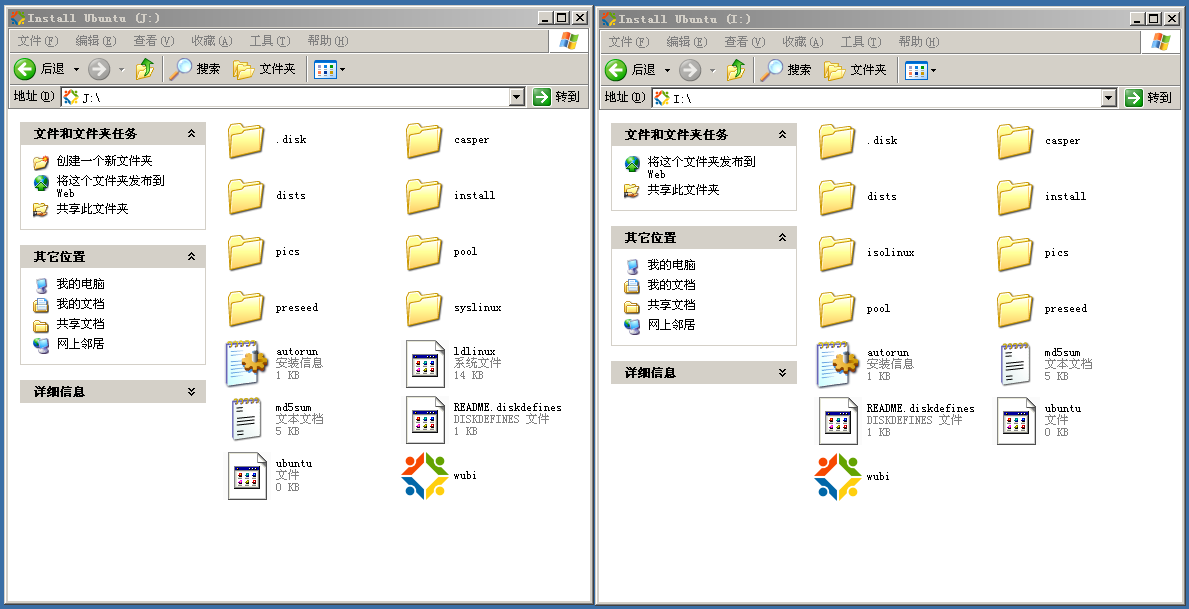Select the md5sum text file in J: window
This screenshot has width=1189, height=609.
click(276, 419)
